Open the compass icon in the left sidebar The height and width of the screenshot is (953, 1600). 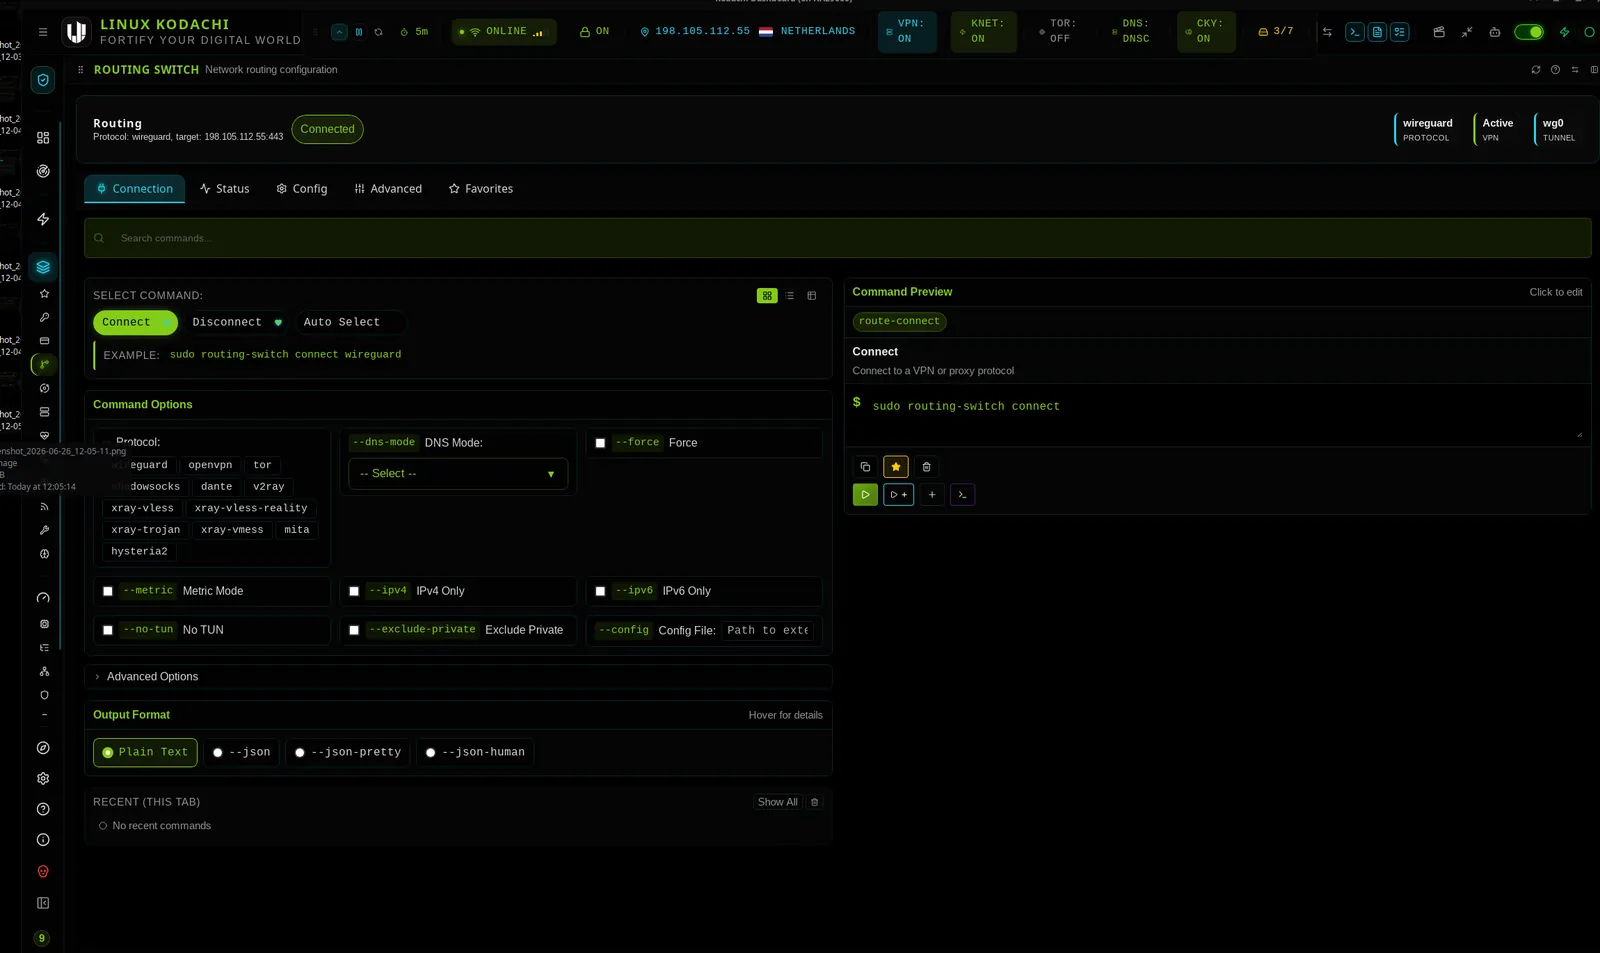point(43,748)
